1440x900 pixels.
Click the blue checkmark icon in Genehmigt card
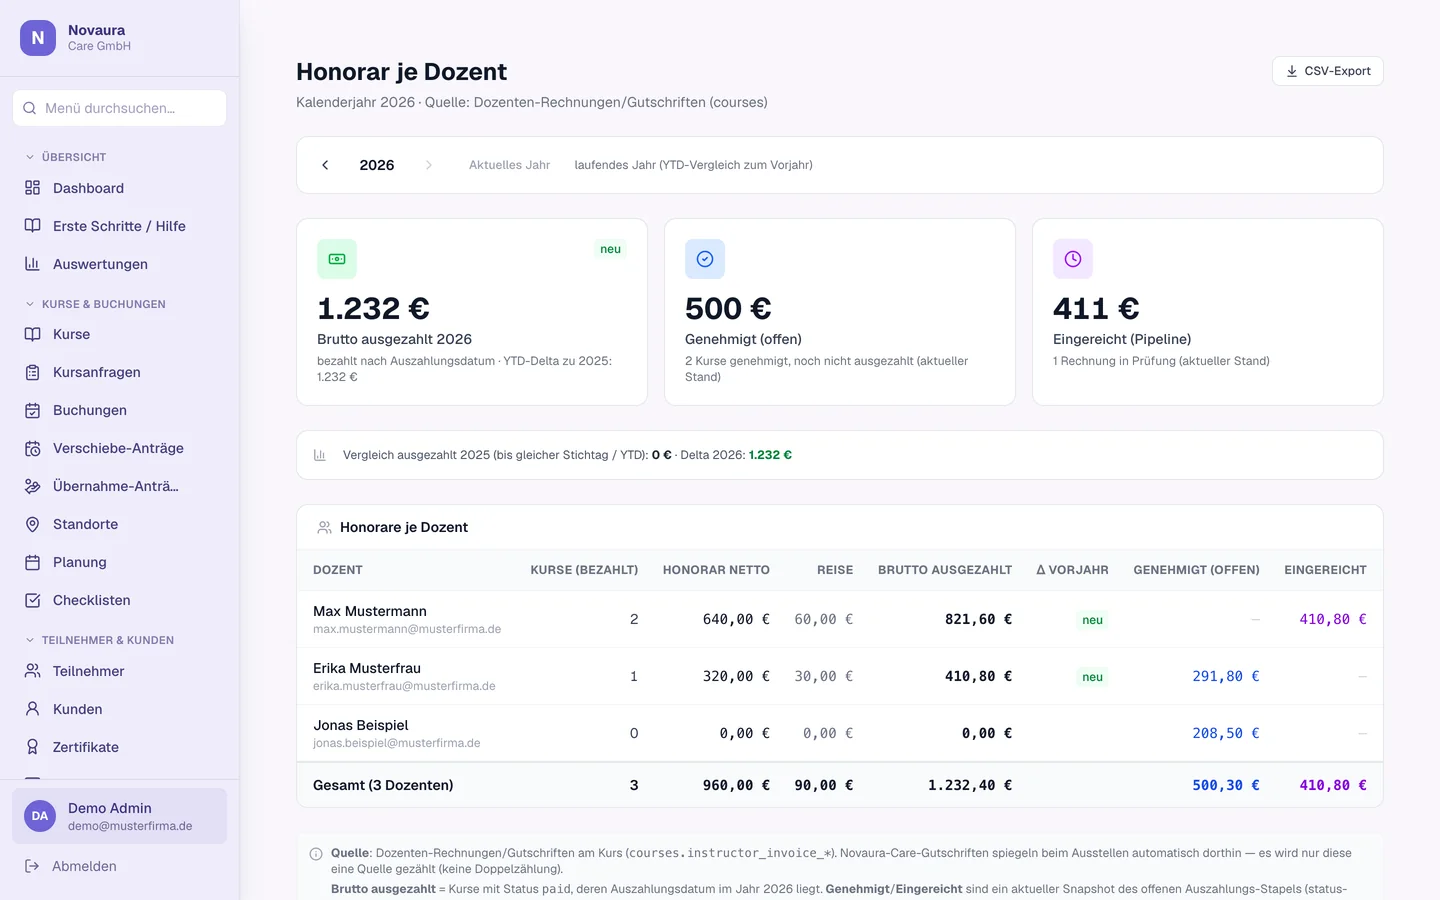(705, 259)
